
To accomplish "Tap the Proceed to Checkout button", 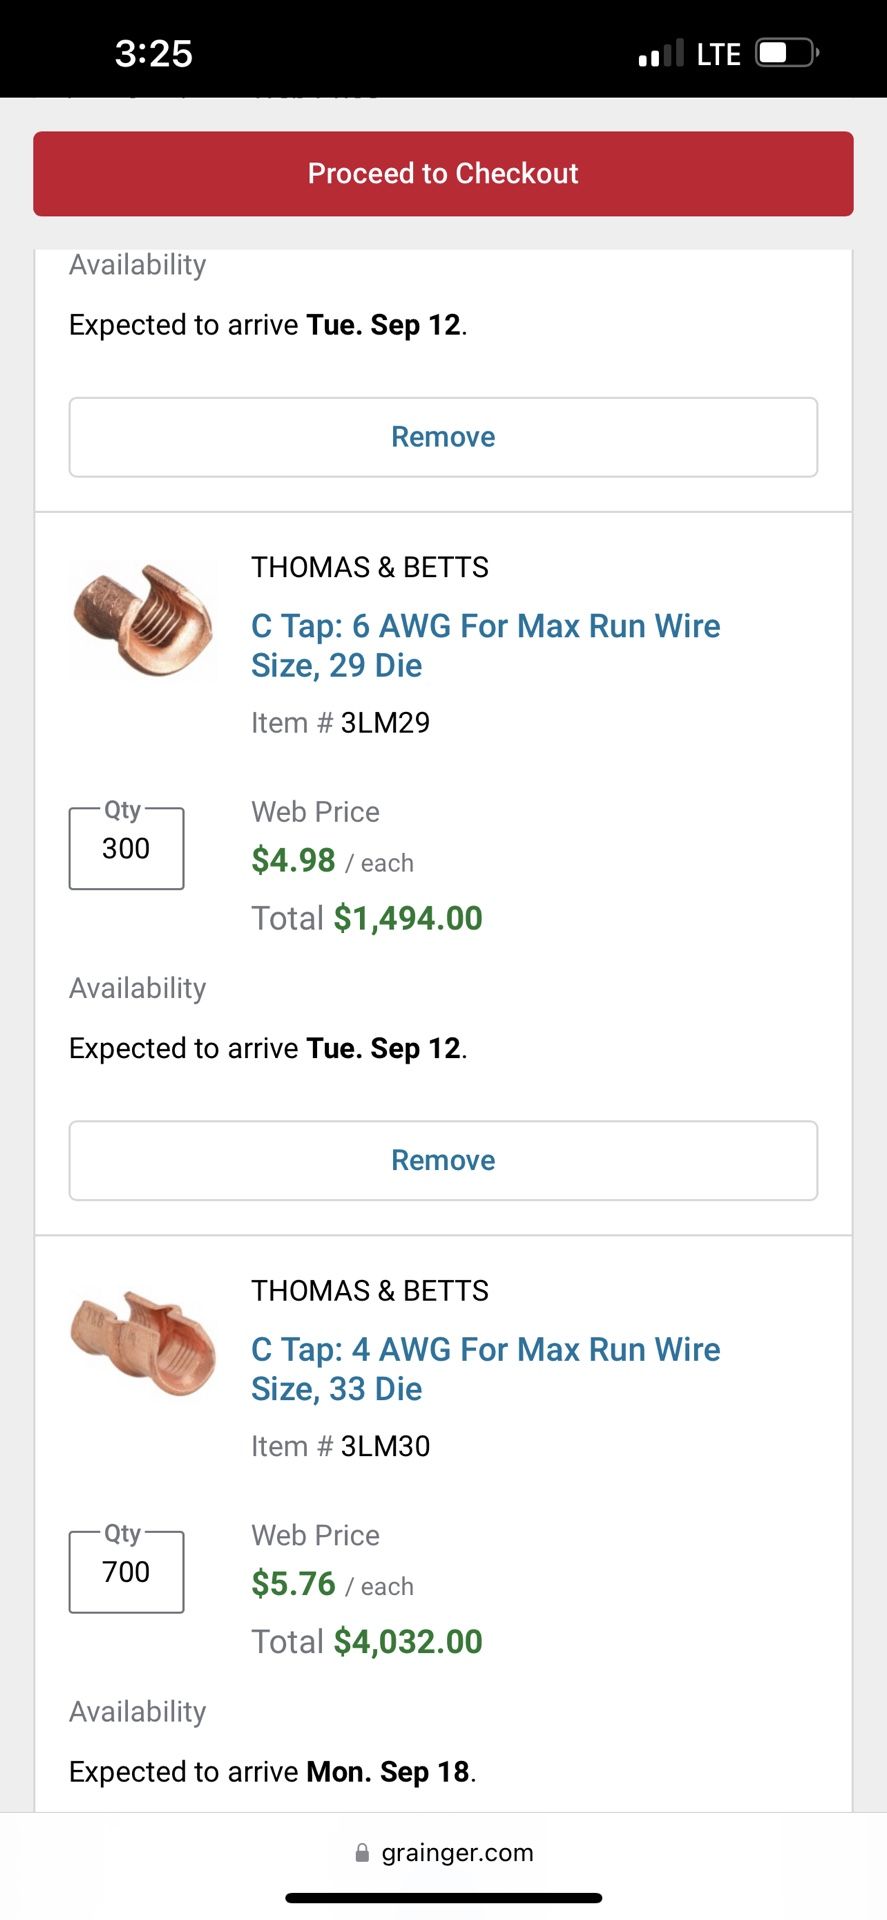I will tap(443, 173).
